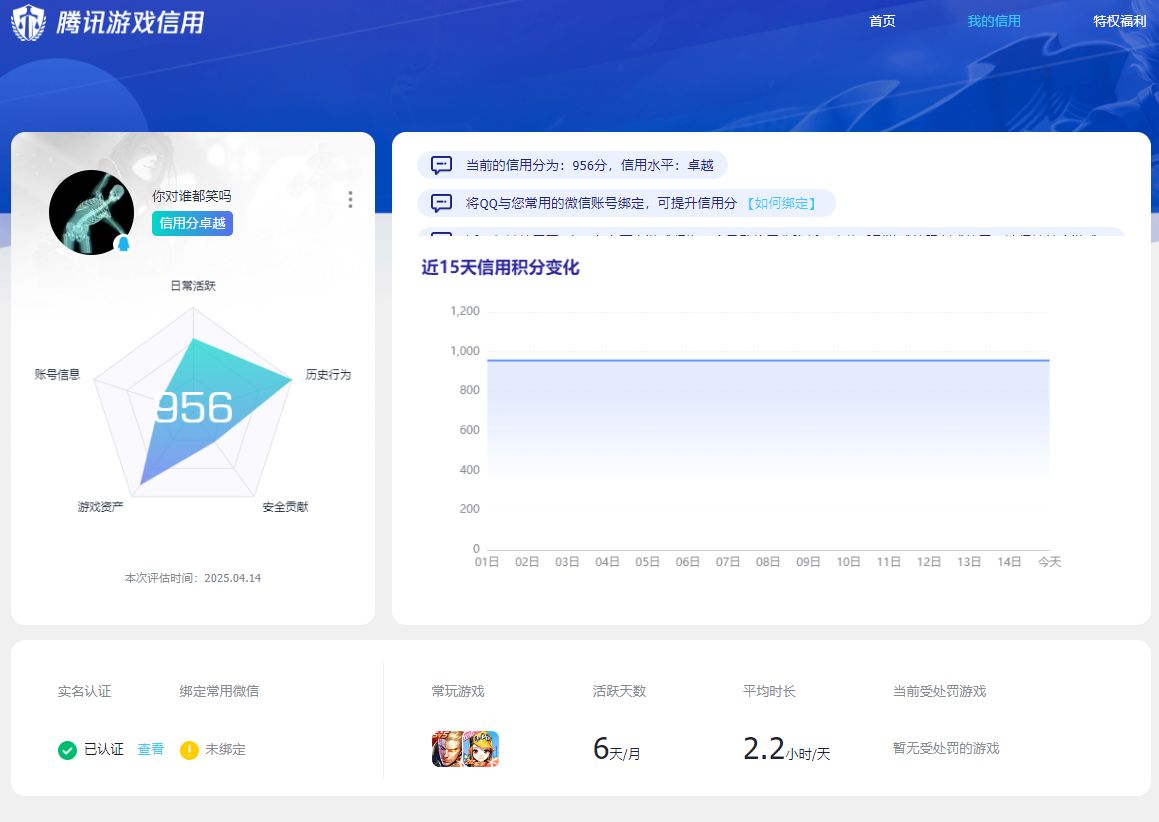Click the 如何绑定 link

[x=781, y=203]
